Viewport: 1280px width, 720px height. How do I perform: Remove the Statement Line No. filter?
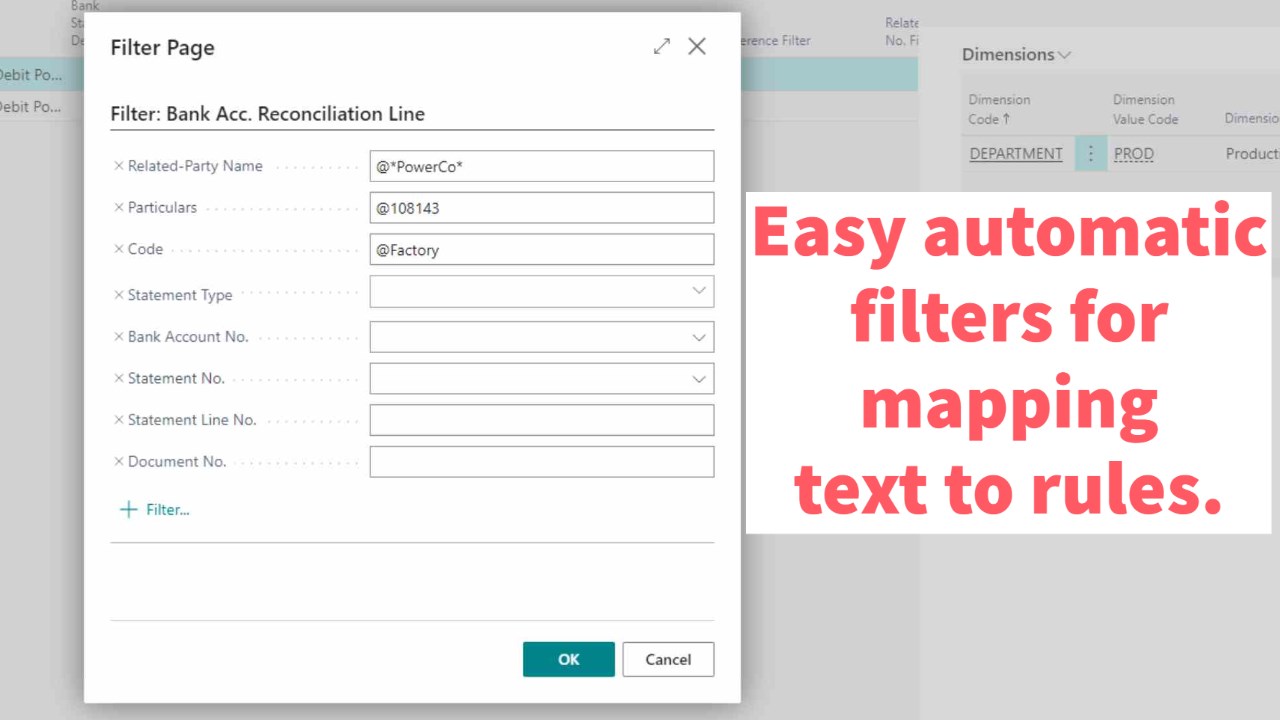(119, 420)
